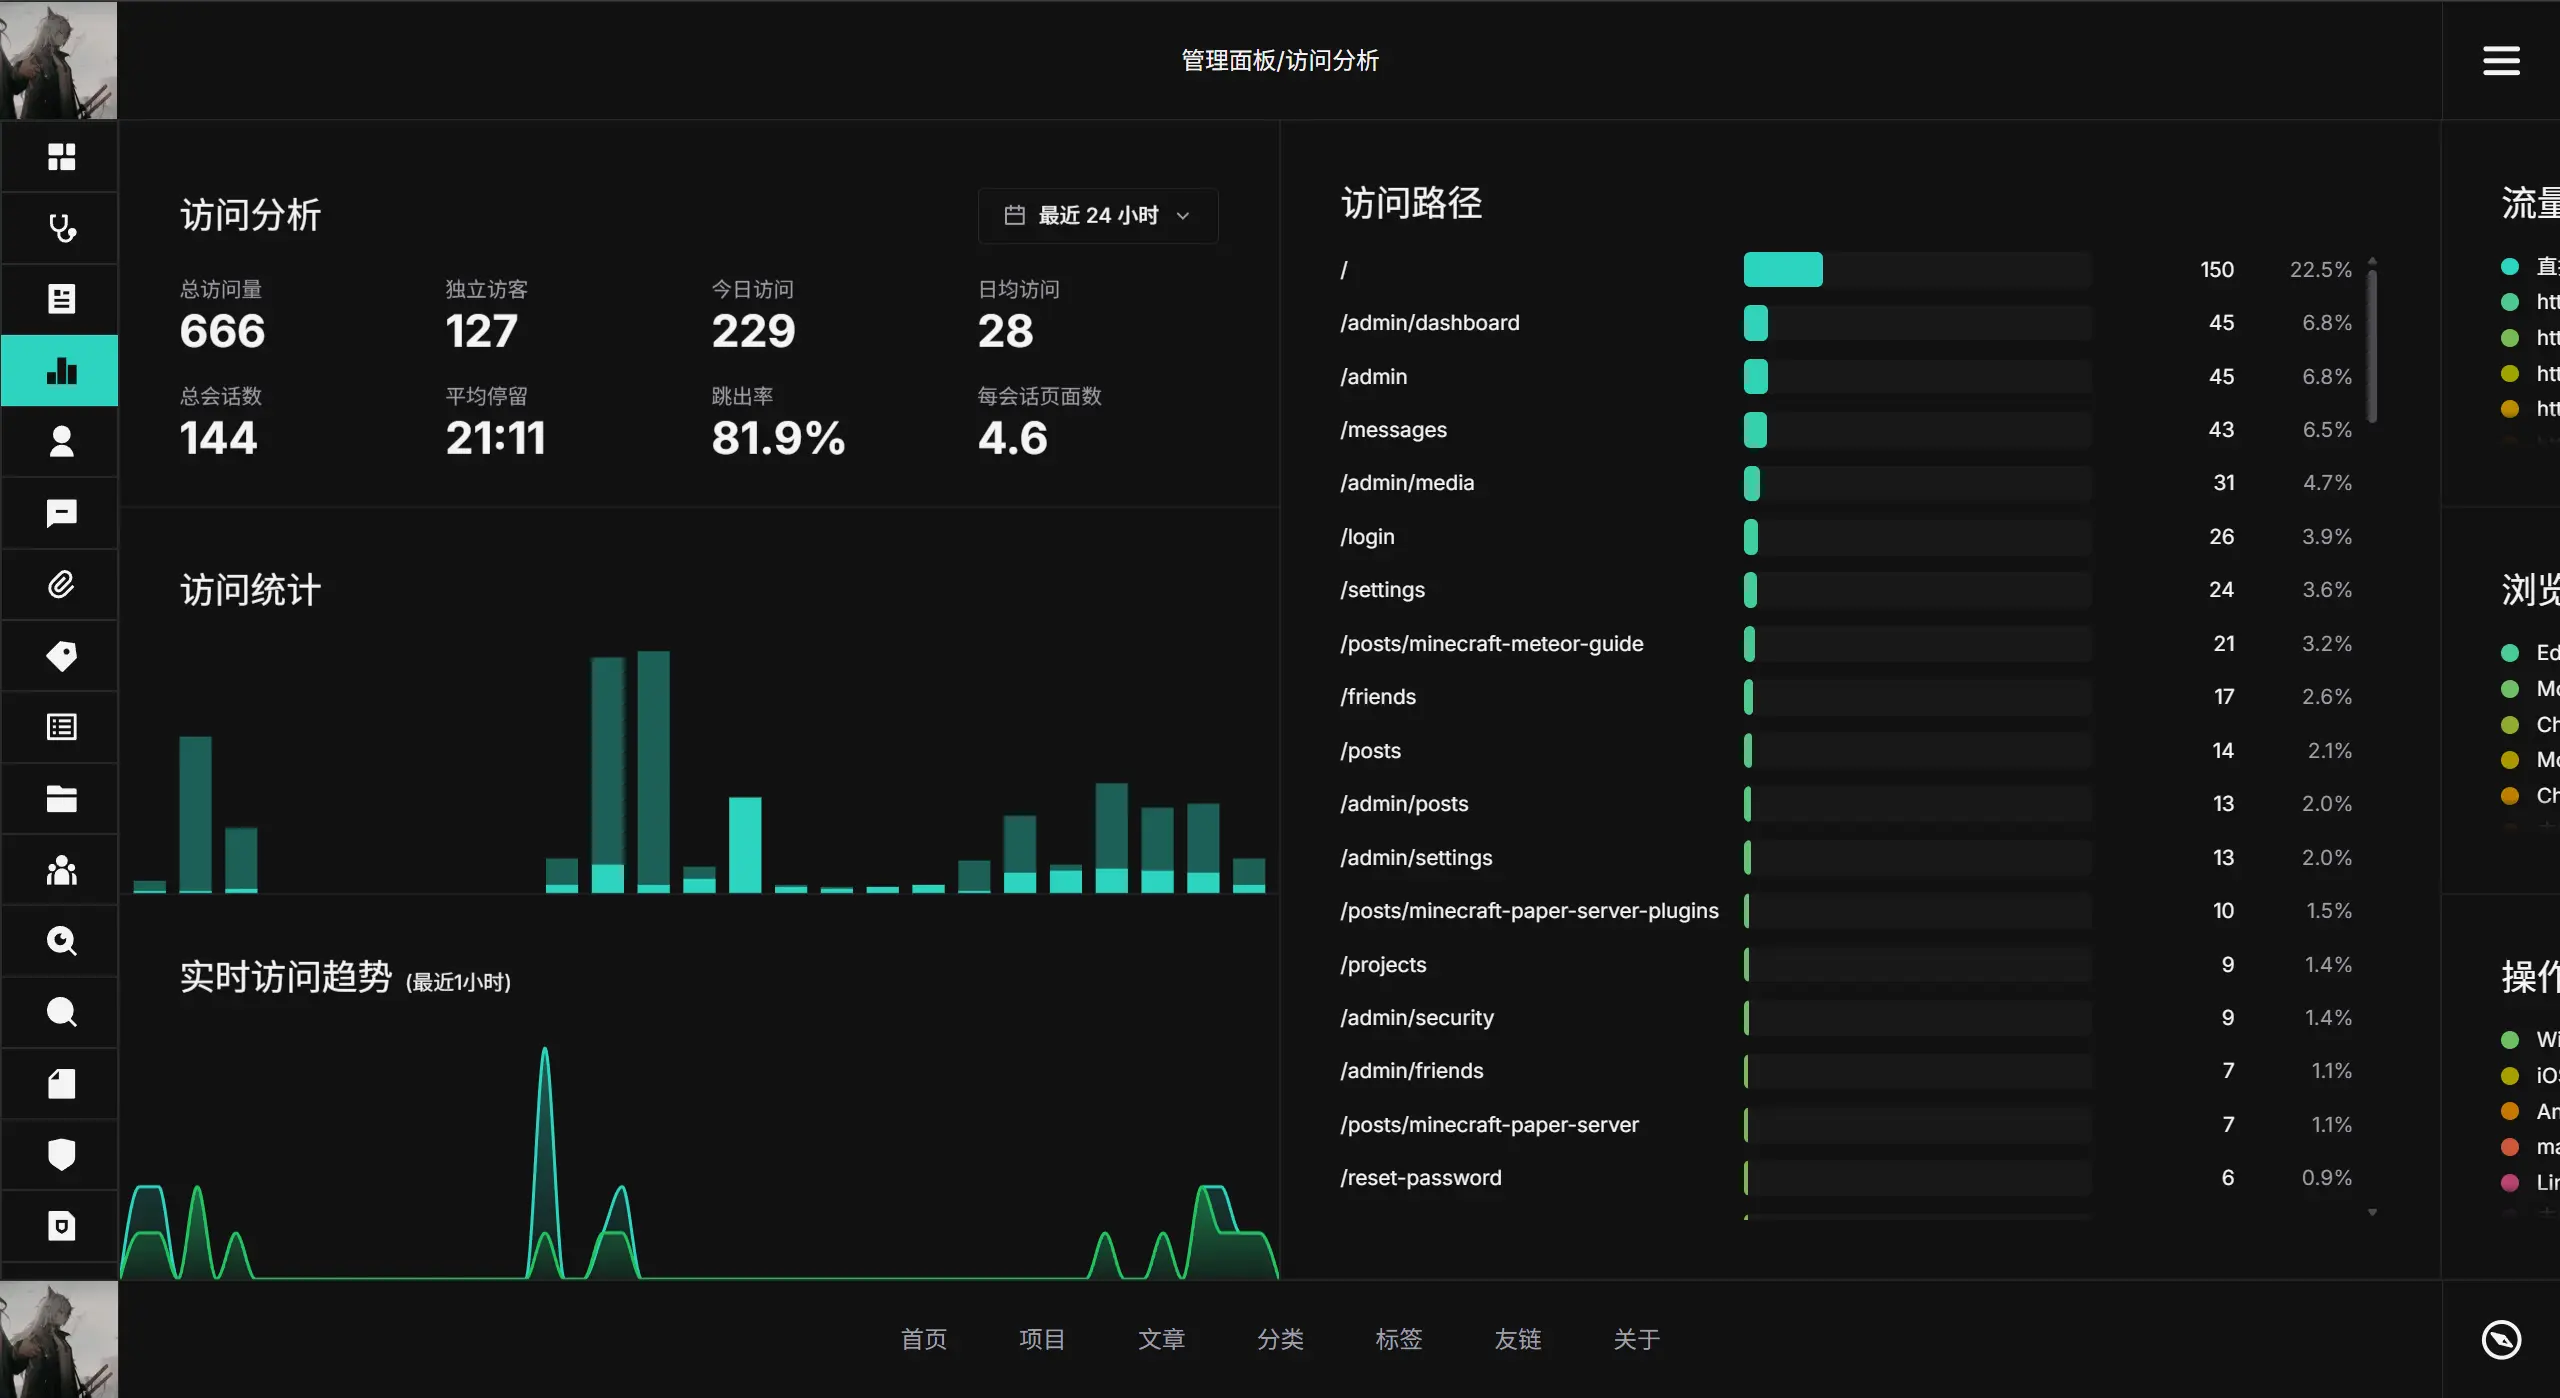This screenshot has height=1398, width=2560.
Task: Open the shield security sidebar icon
Action: tap(61, 1154)
